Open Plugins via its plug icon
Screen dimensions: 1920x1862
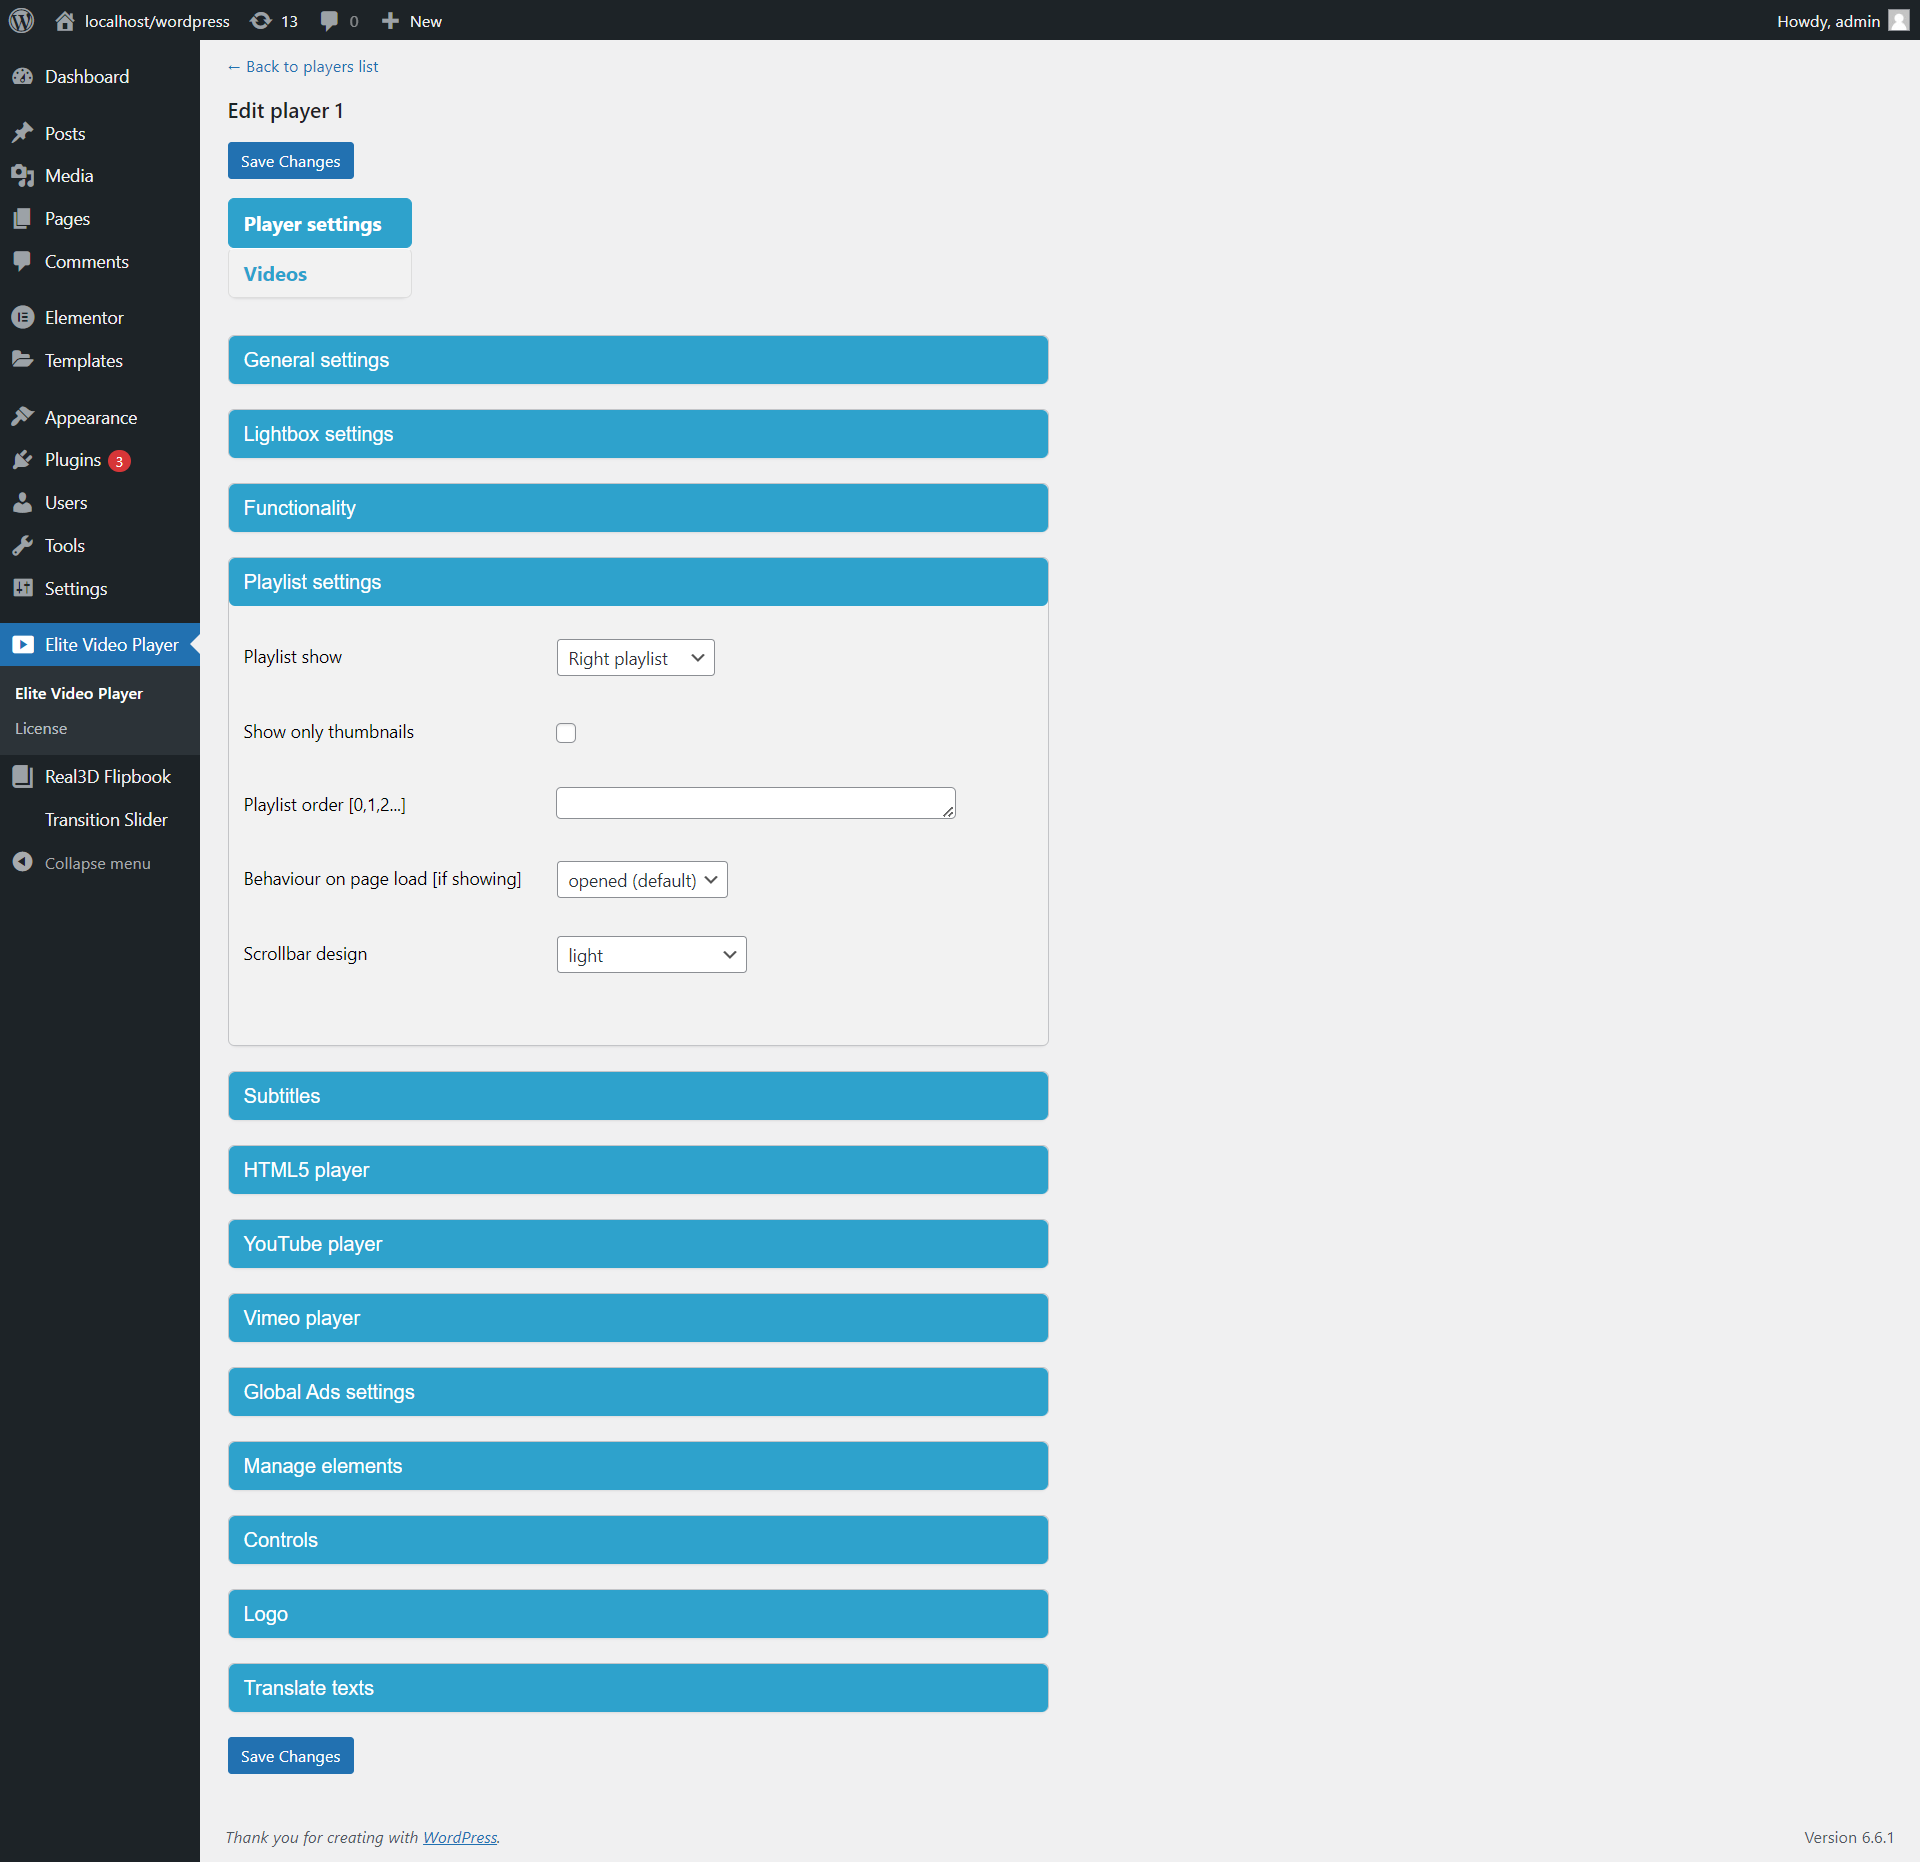(x=22, y=460)
